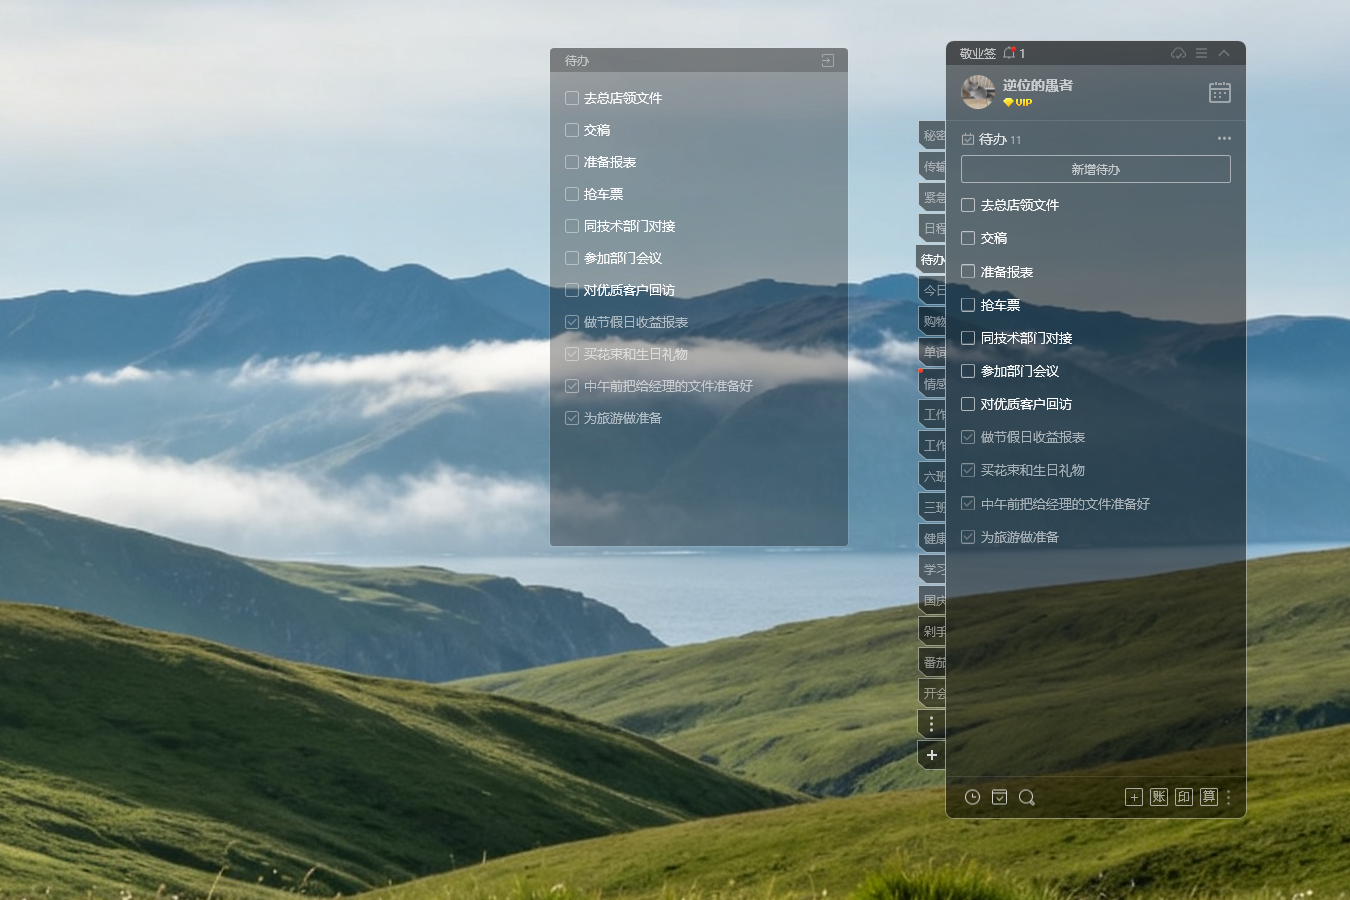
Task: Switch to the 日程 sidebar tab
Action: (x=933, y=229)
